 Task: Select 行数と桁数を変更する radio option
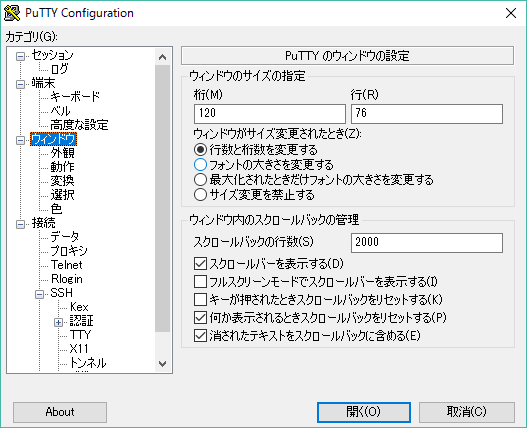[255, 150]
